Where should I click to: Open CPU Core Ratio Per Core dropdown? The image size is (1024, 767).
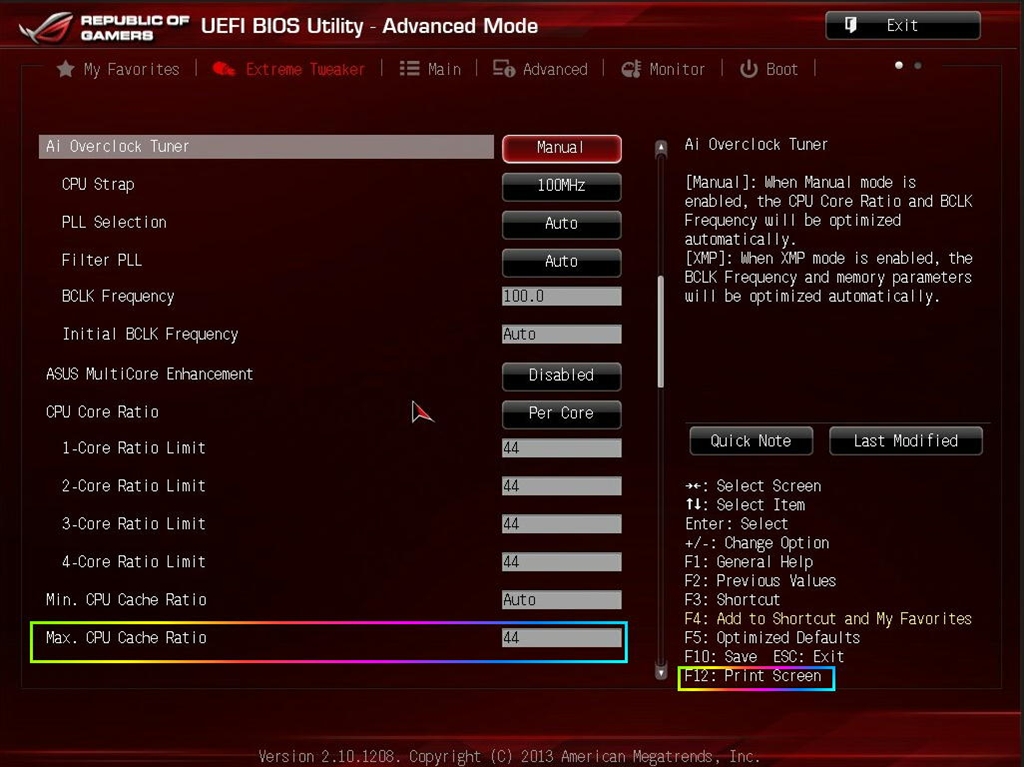(x=562, y=414)
